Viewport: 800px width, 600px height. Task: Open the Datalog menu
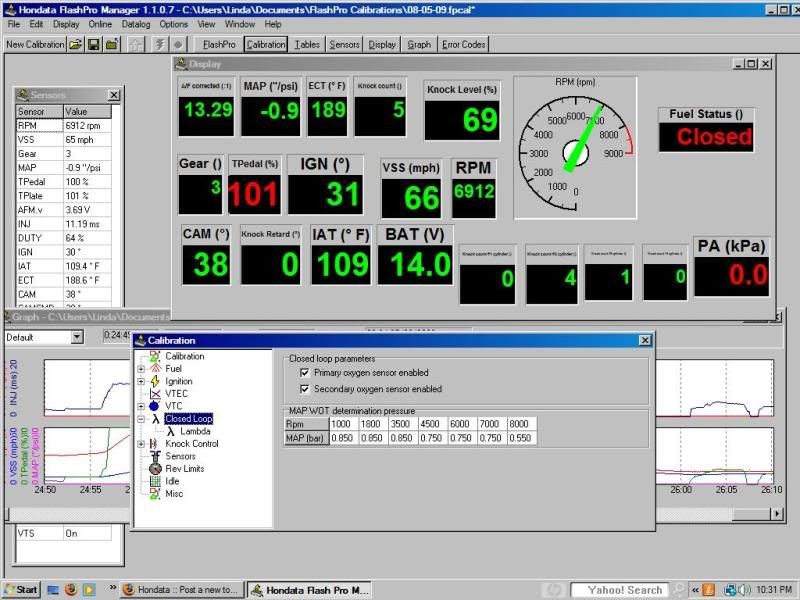coord(136,24)
